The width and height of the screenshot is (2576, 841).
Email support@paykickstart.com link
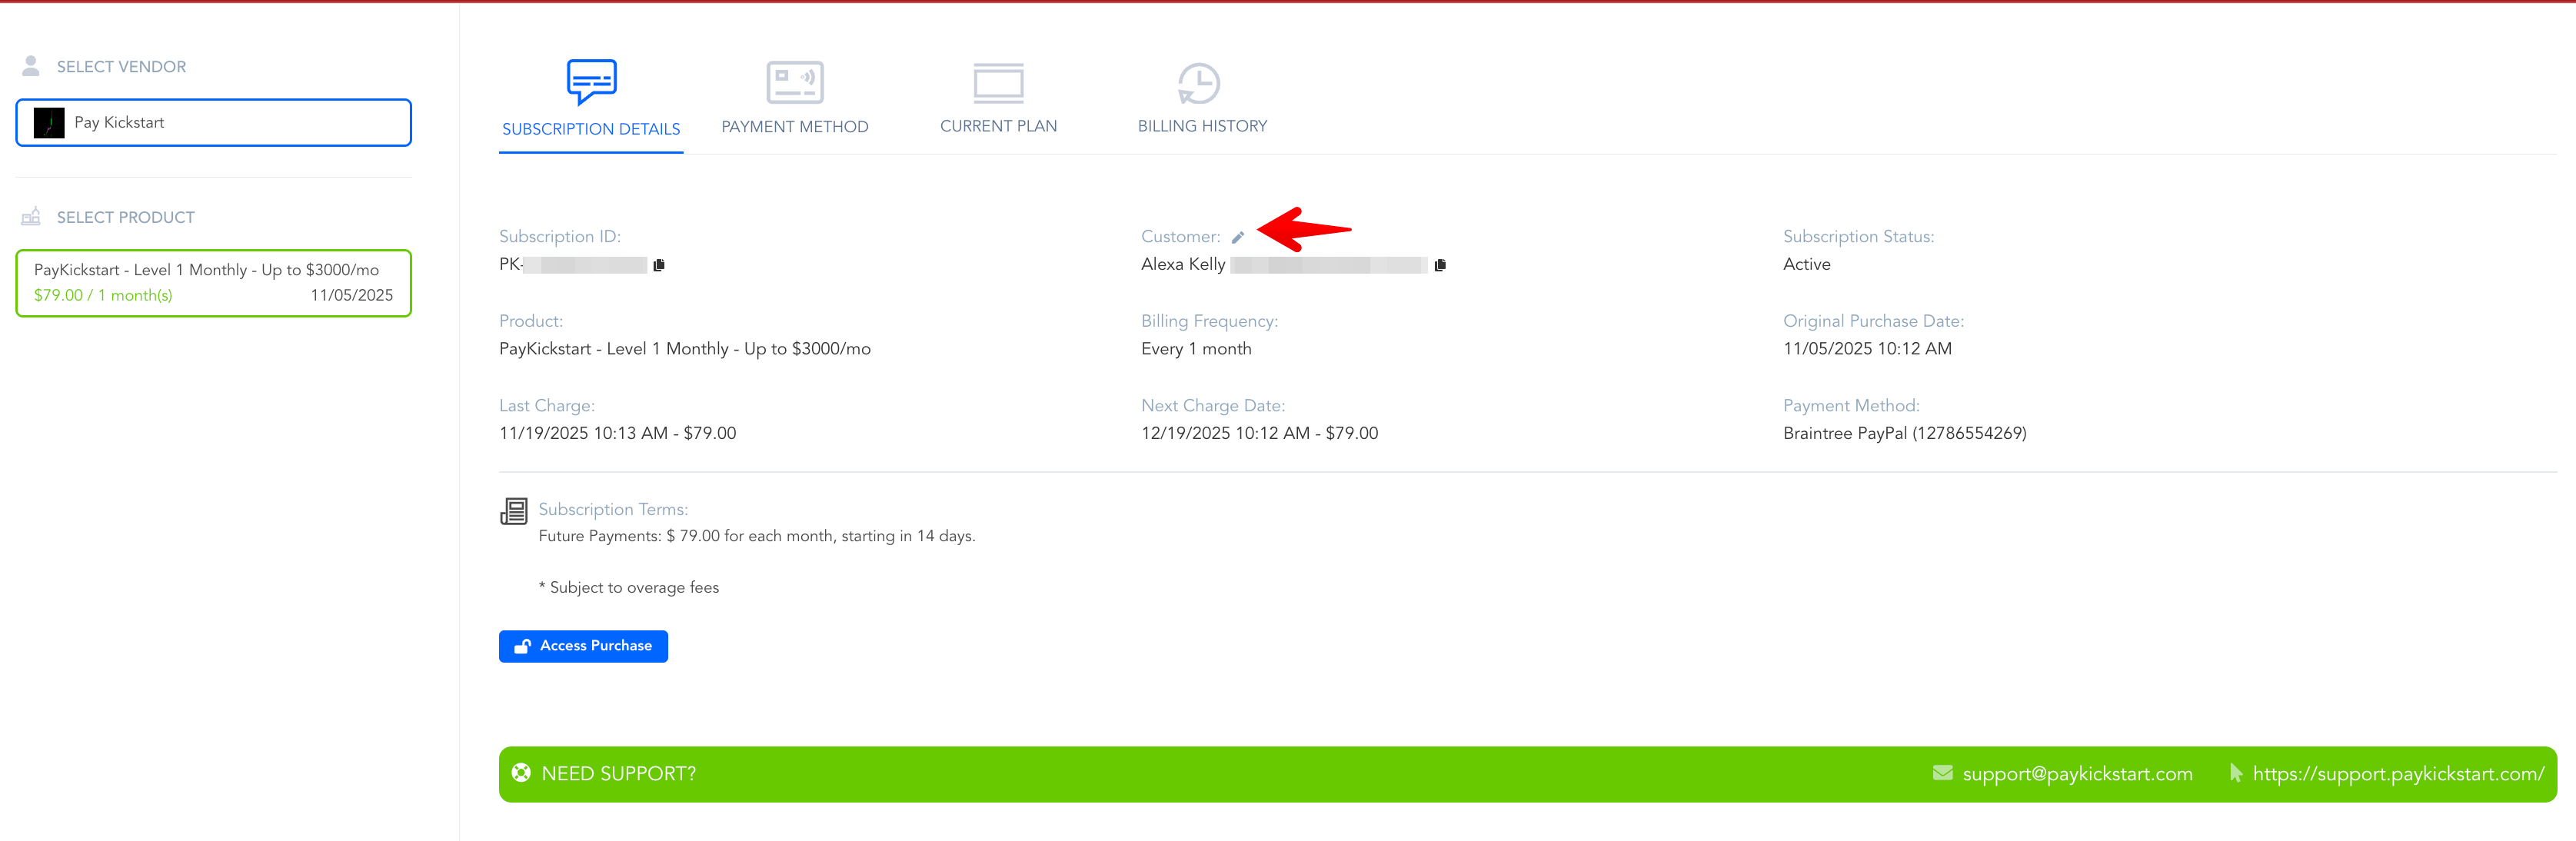coord(2076,774)
